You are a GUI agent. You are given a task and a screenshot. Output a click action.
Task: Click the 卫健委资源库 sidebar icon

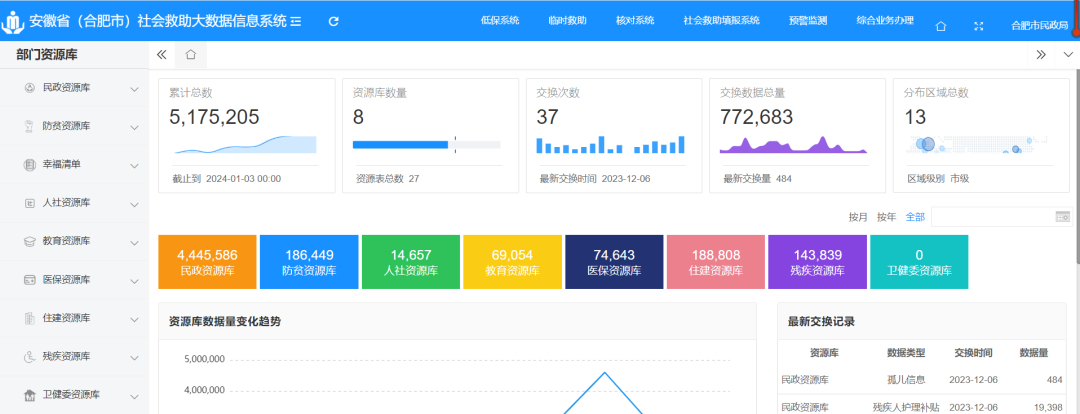tap(30, 395)
